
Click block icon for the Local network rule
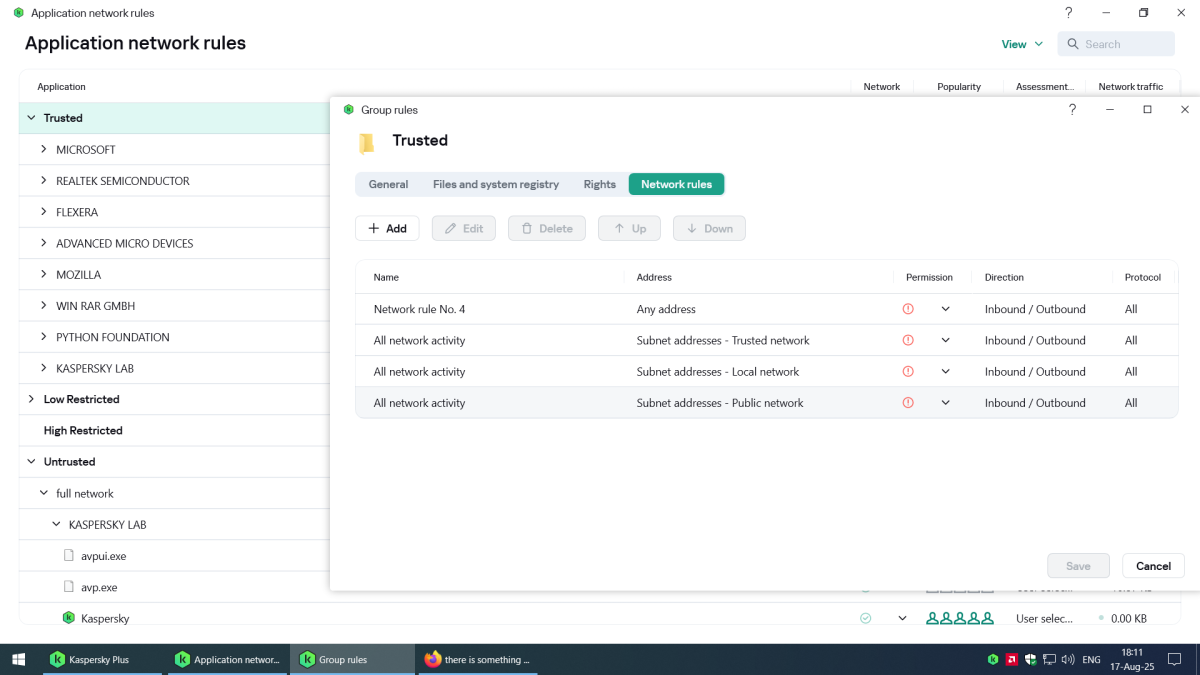click(908, 371)
